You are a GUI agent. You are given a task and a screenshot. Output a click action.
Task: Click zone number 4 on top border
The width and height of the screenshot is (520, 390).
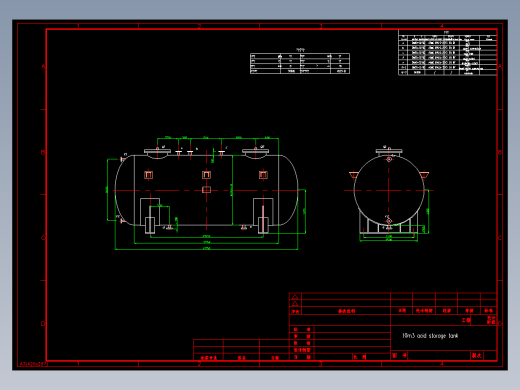pyautogui.click(x=442, y=26)
